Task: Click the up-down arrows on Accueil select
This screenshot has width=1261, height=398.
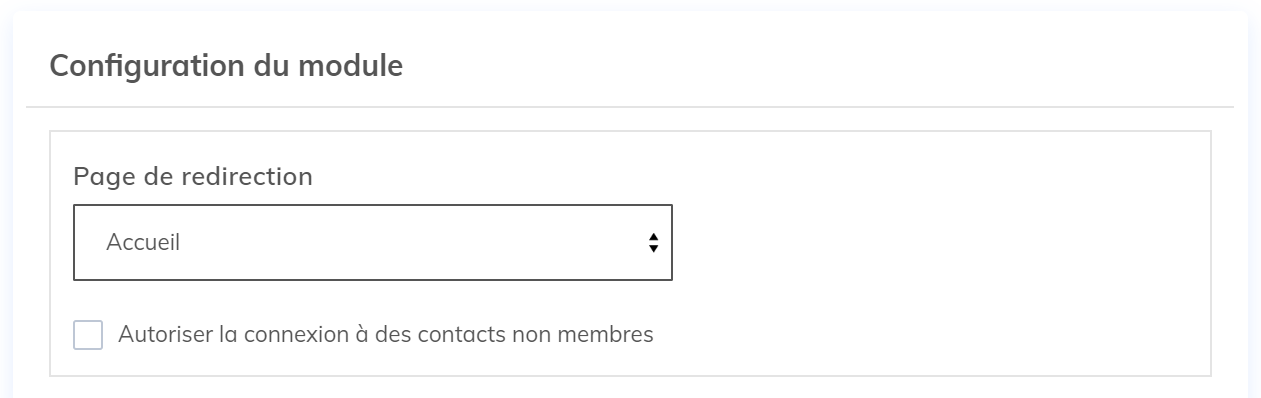Action: (x=653, y=242)
